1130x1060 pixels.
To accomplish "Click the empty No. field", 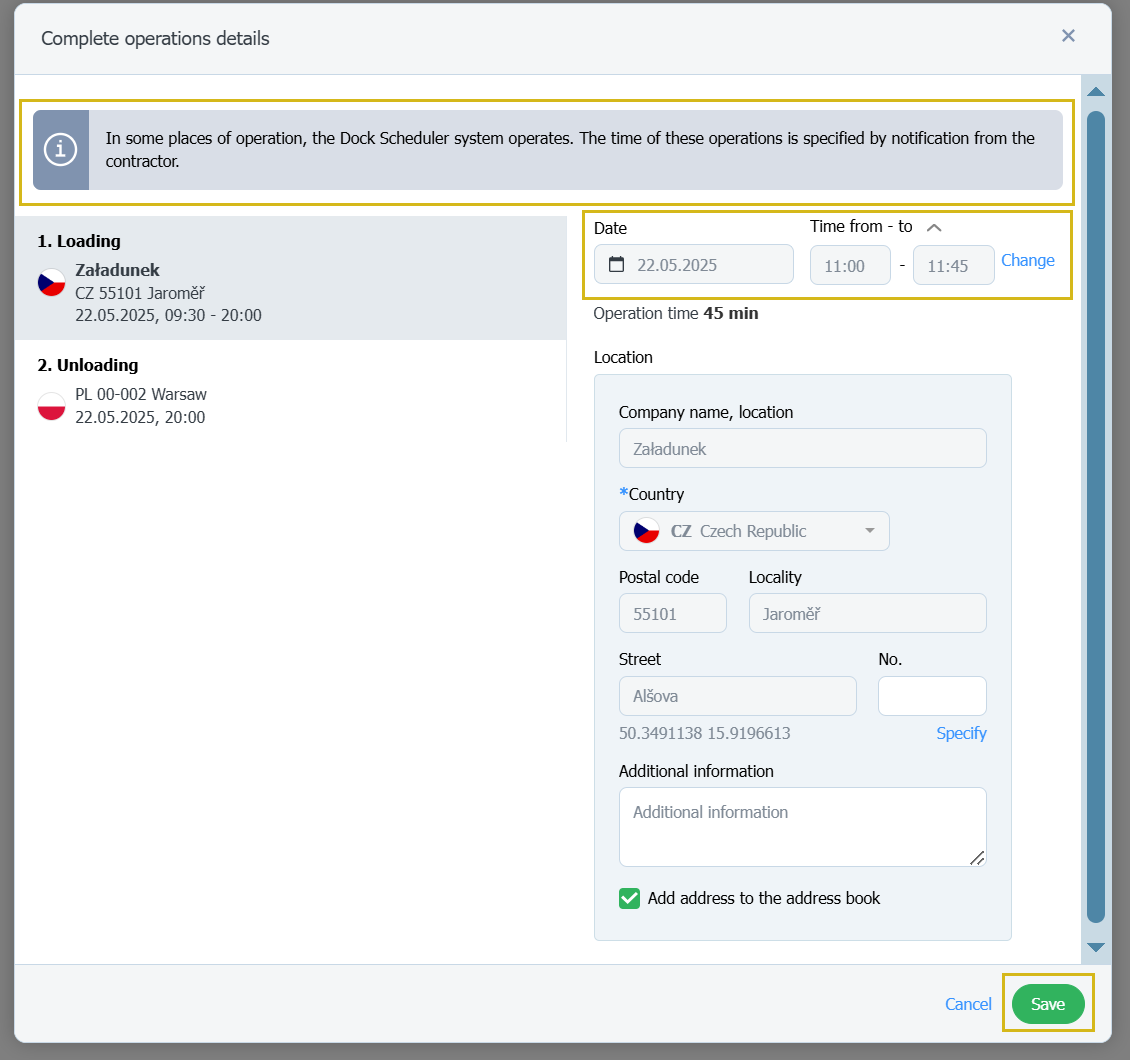I will [932, 696].
